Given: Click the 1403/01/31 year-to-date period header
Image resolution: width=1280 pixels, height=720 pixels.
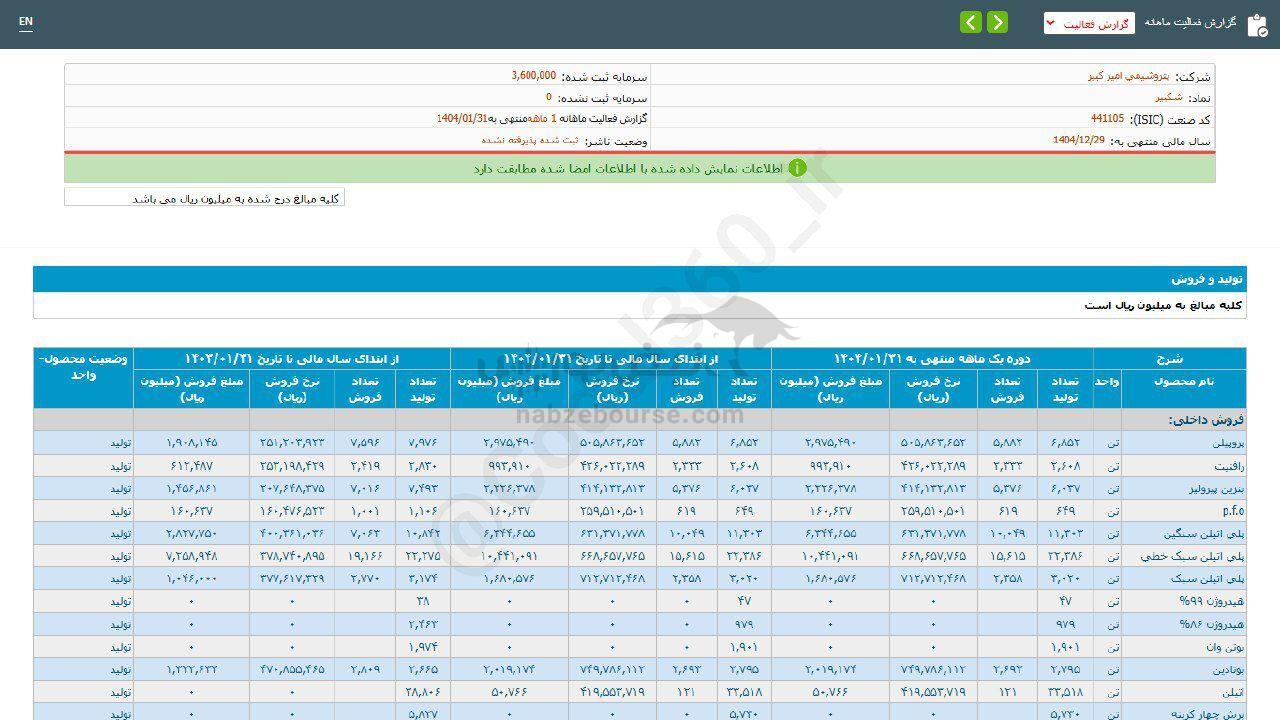Looking at the screenshot, I should click(291, 358).
